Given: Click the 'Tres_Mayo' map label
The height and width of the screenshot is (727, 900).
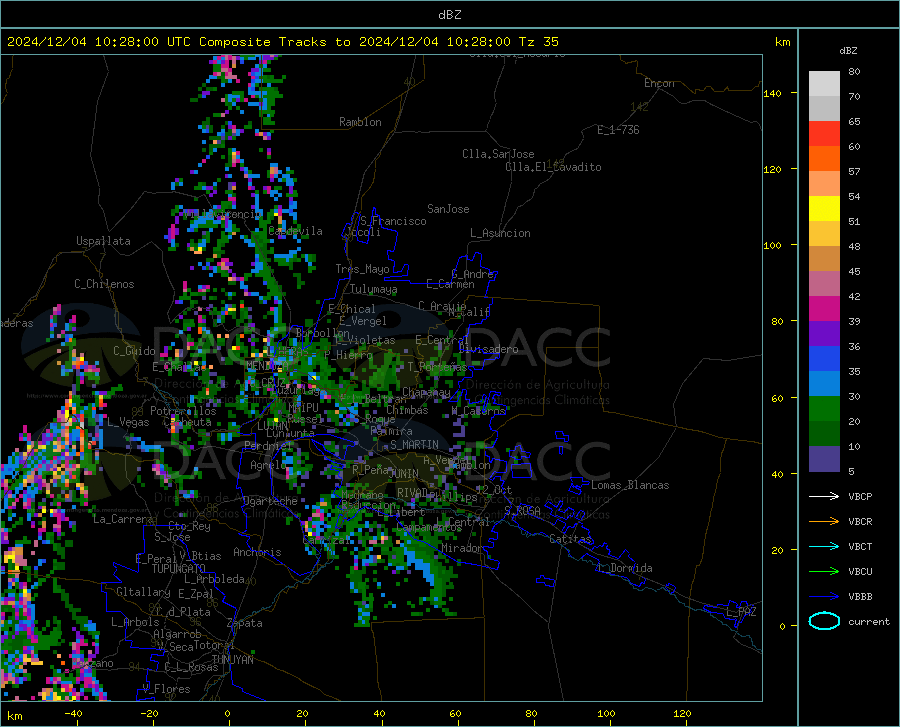Looking at the screenshot, I should click(362, 269).
